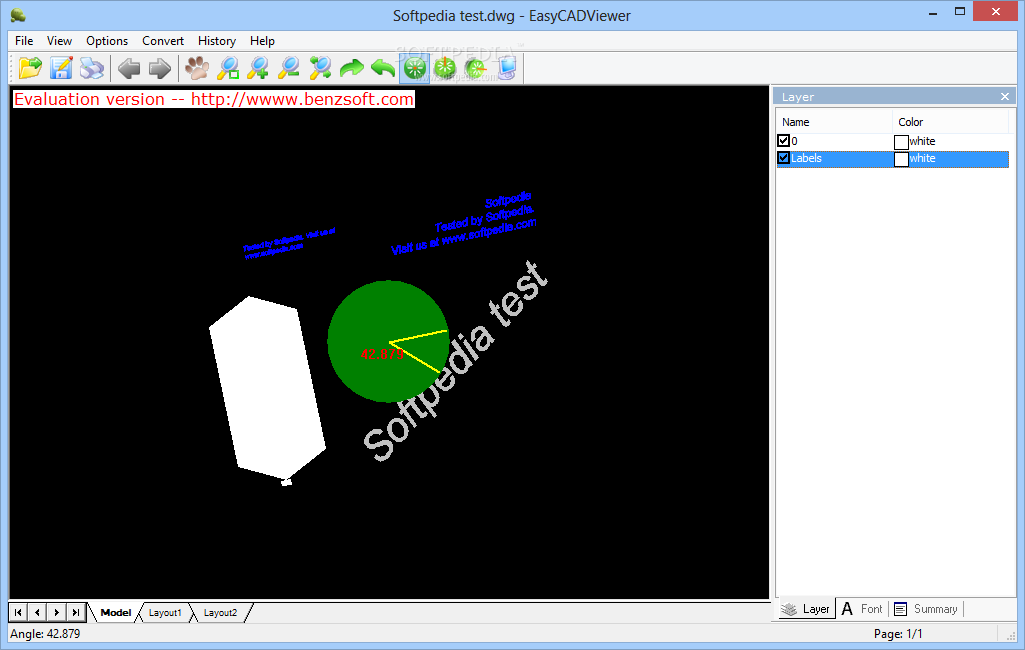The image size is (1025, 650).
Task: Jump to first layout tab button
Action: pyautogui.click(x=18, y=613)
